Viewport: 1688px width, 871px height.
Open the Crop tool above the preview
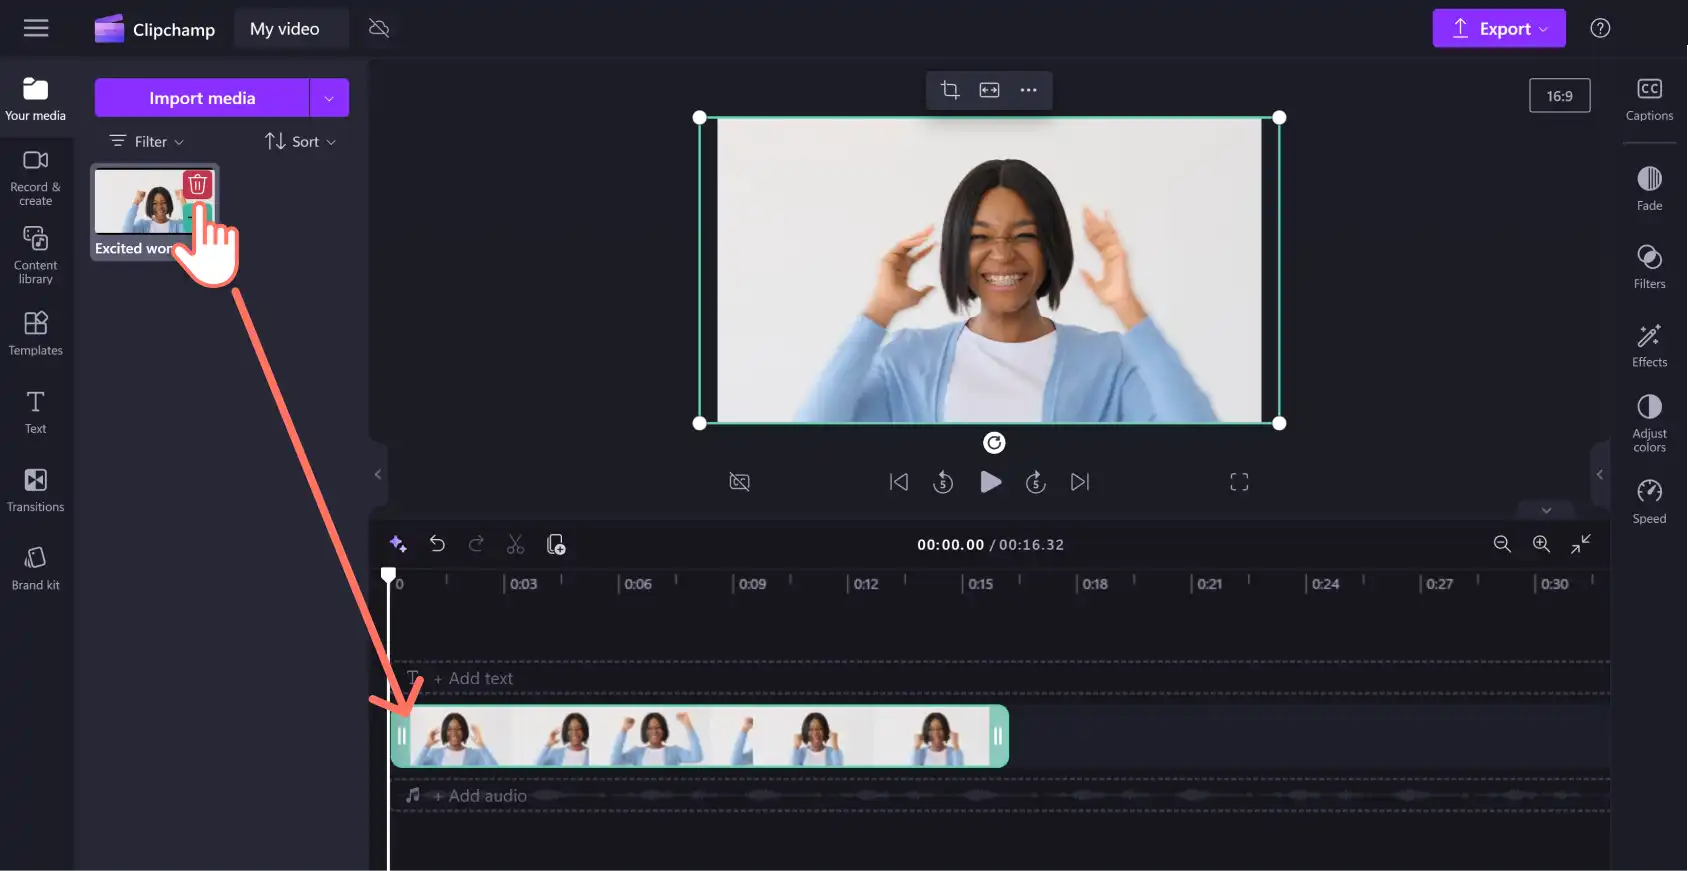tap(950, 90)
